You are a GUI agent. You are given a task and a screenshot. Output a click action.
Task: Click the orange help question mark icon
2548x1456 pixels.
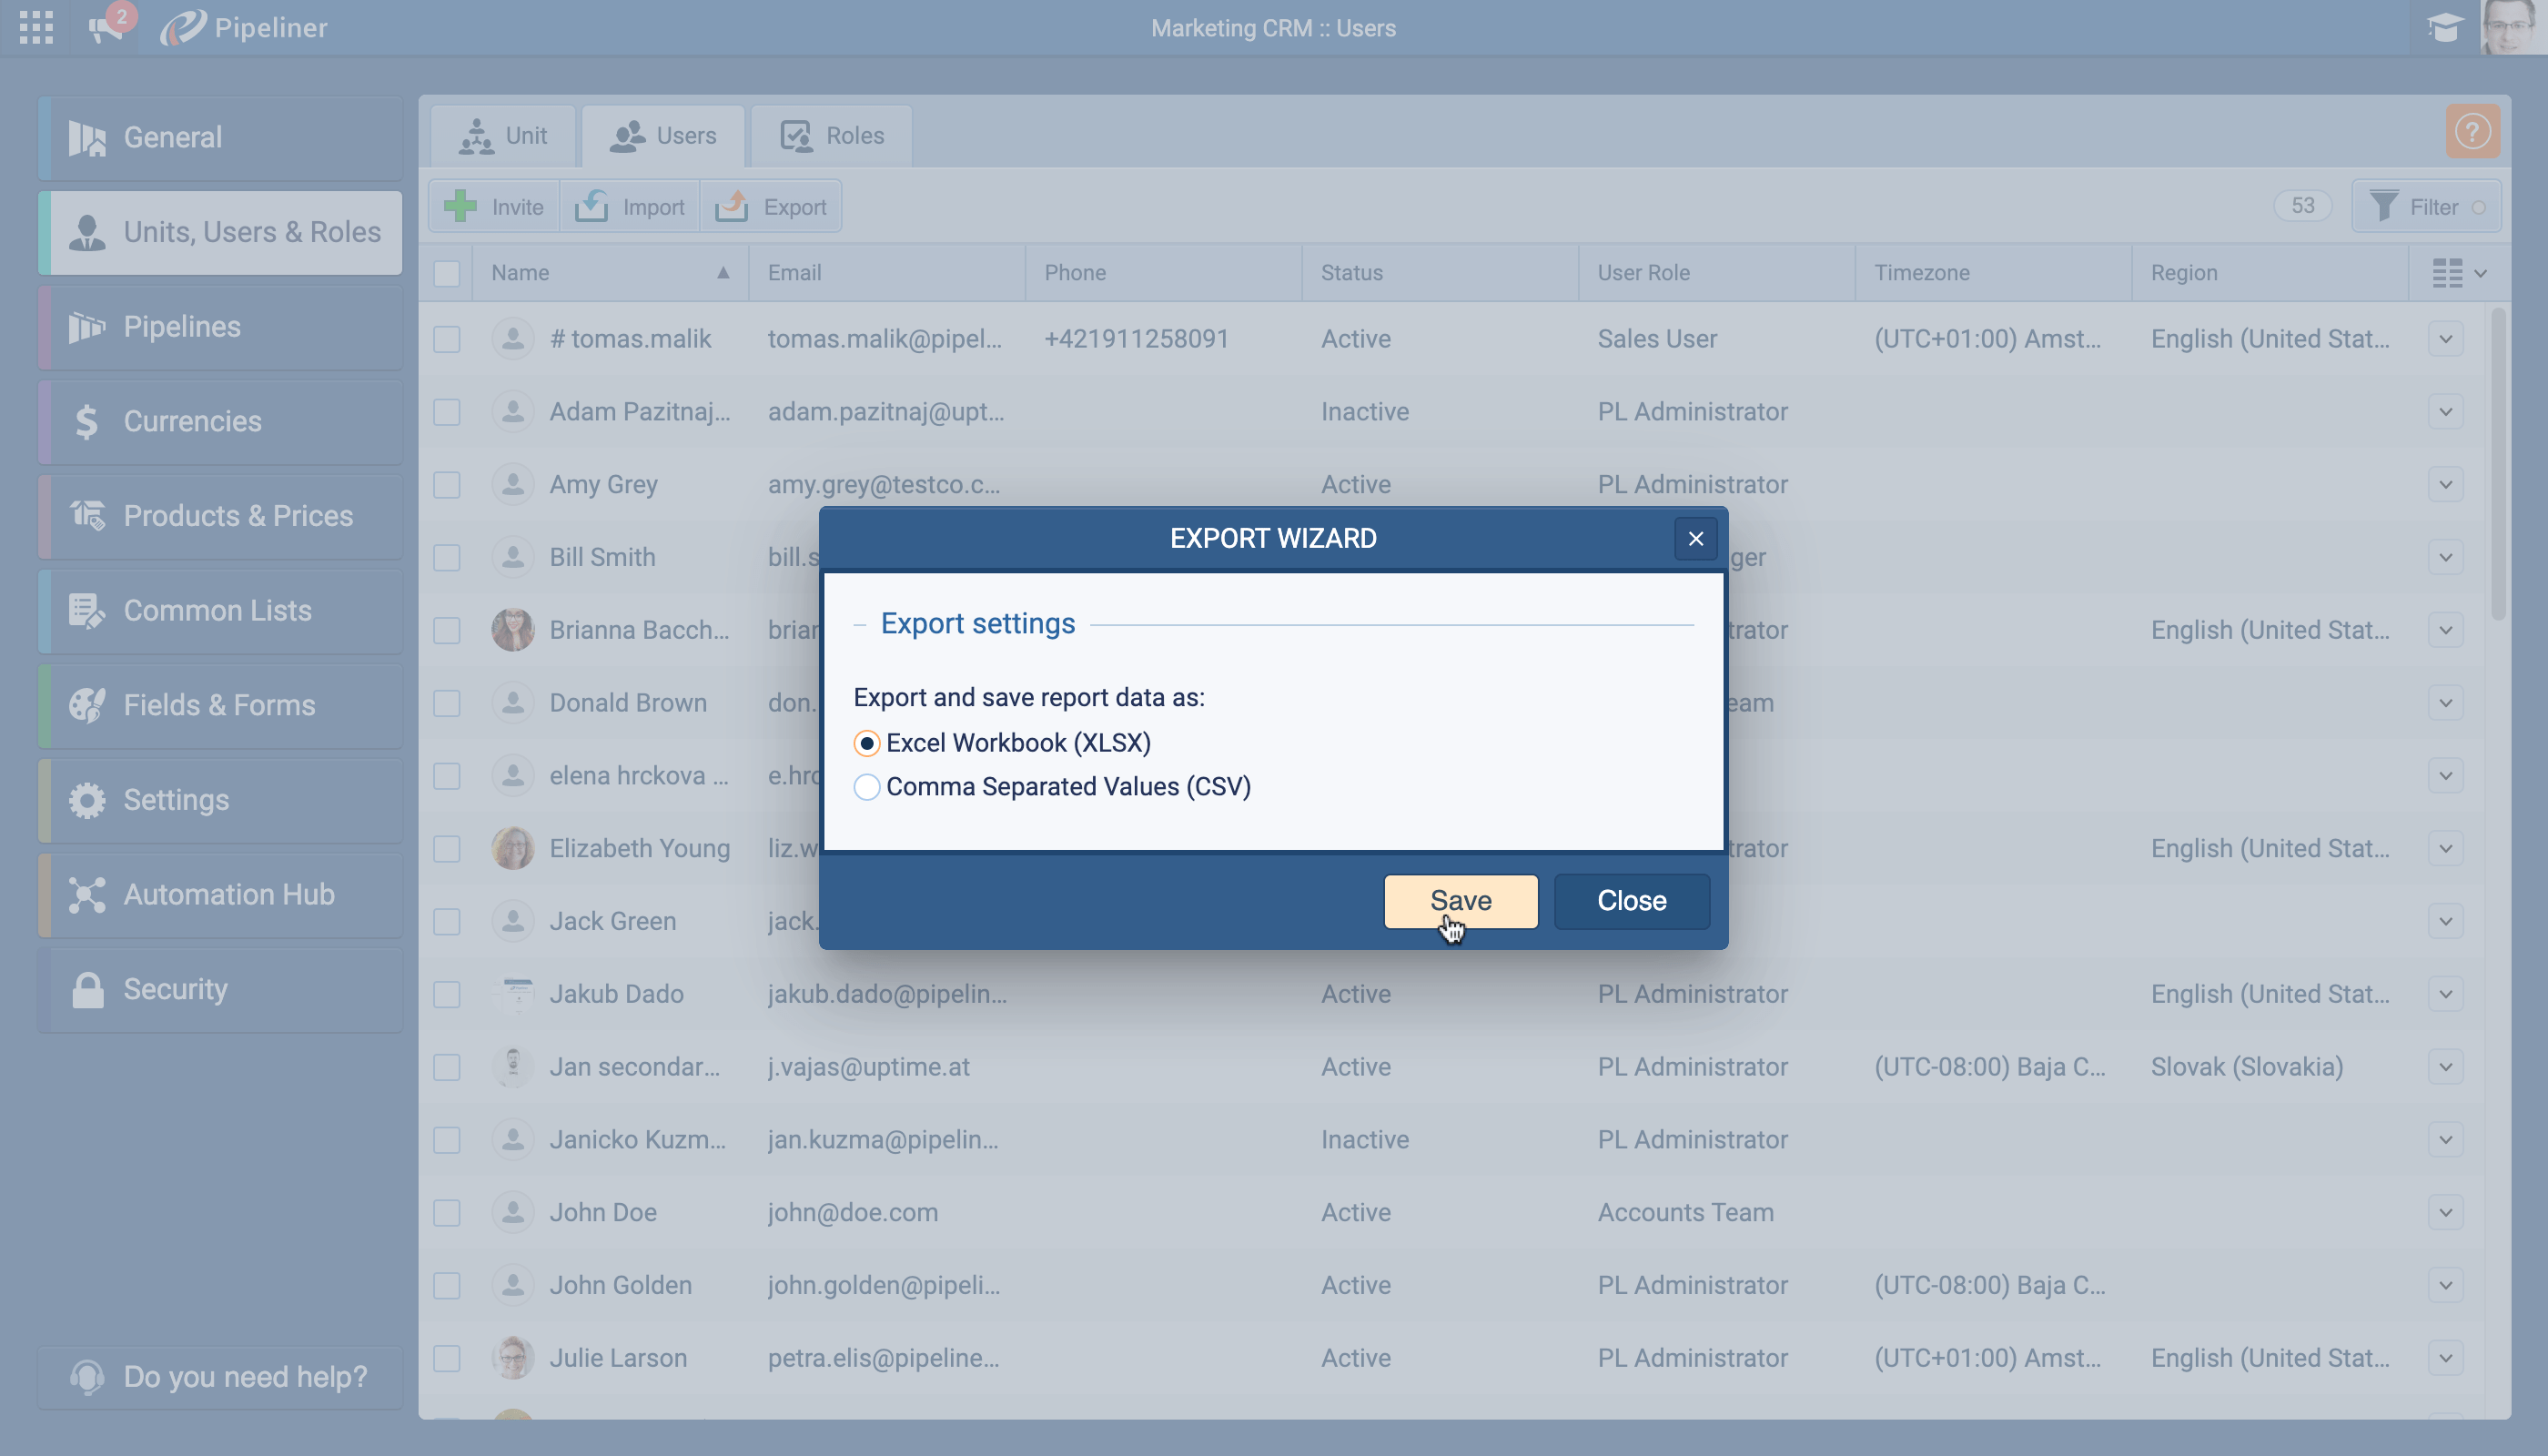(2472, 132)
